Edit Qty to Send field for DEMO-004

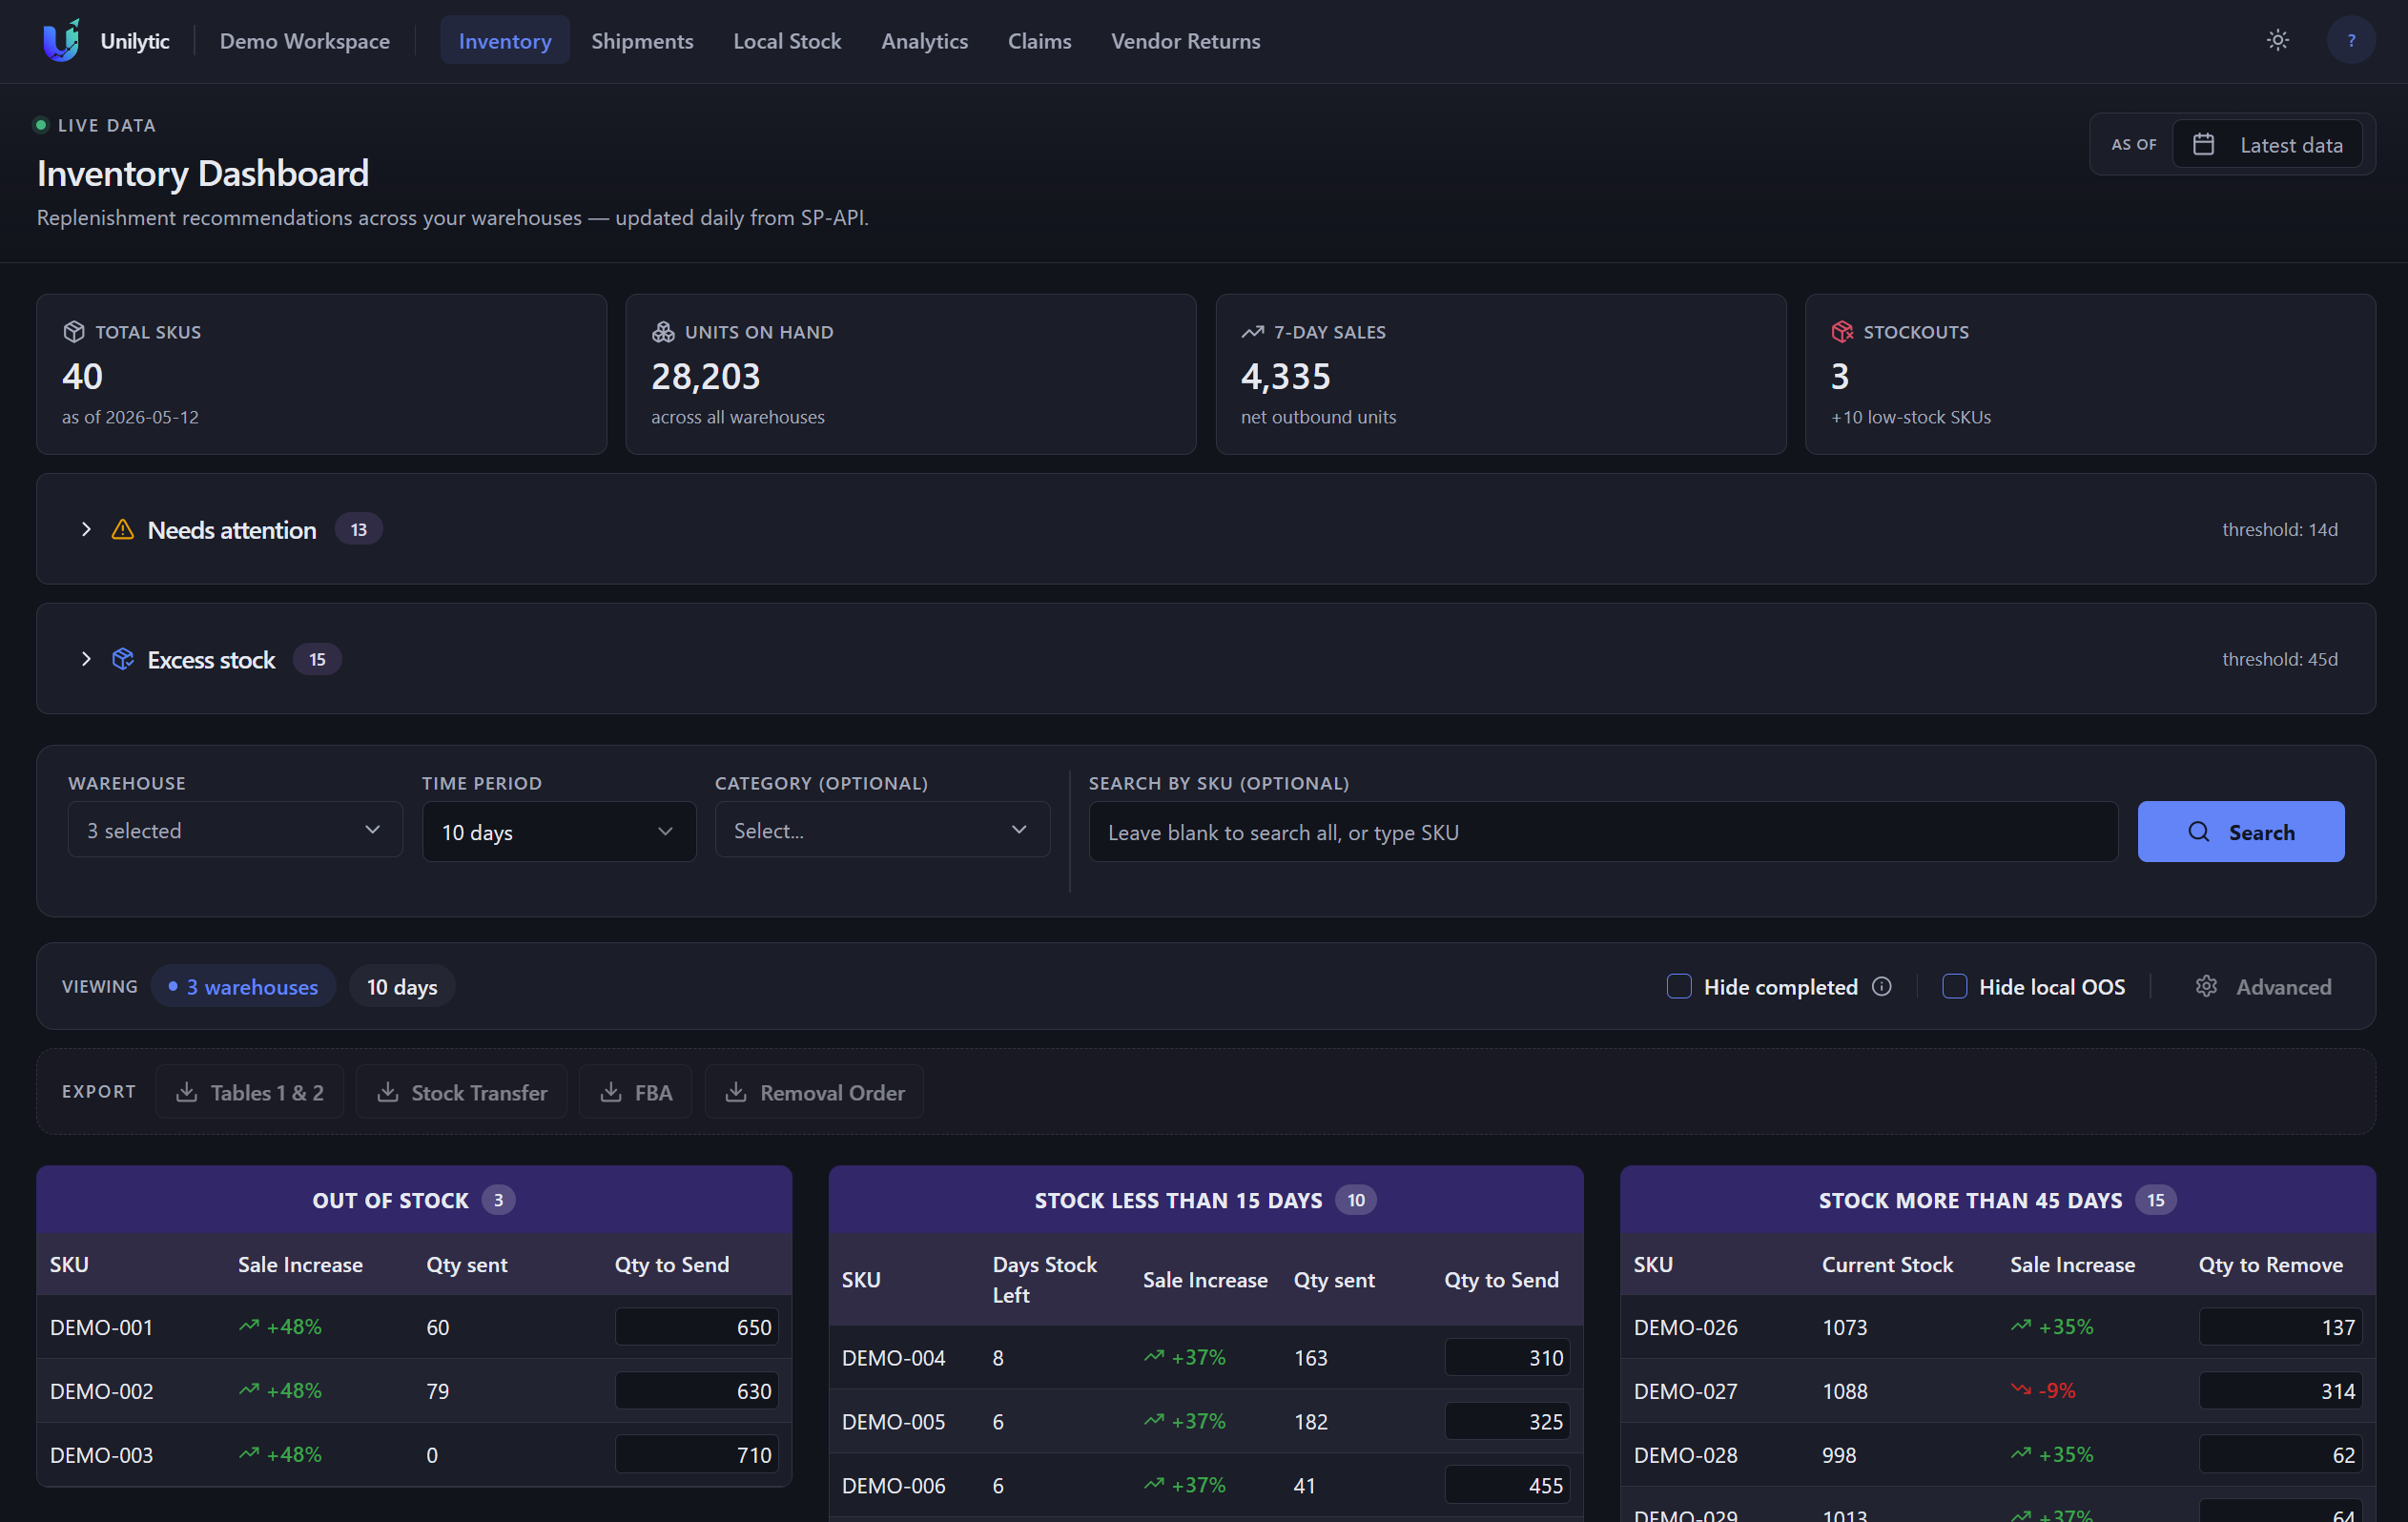tap(1507, 1357)
